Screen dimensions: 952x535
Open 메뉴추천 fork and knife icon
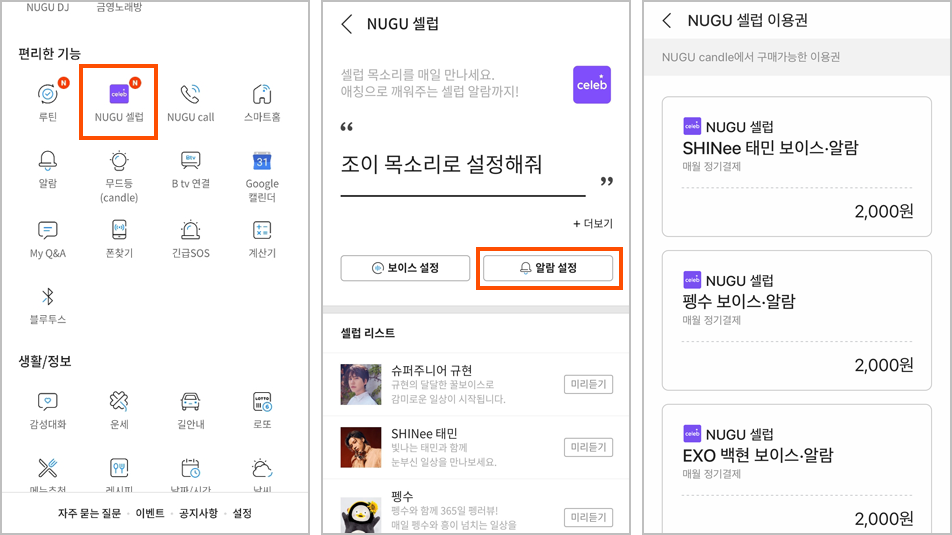point(47,468)
